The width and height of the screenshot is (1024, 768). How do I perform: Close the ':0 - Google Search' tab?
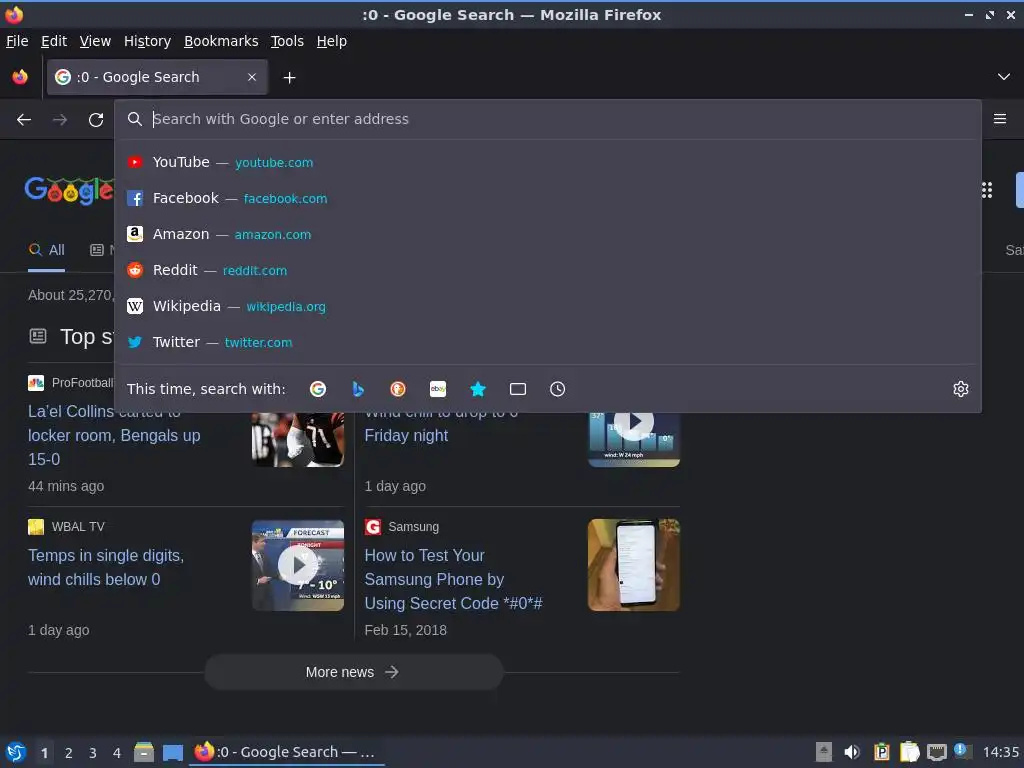252,77
